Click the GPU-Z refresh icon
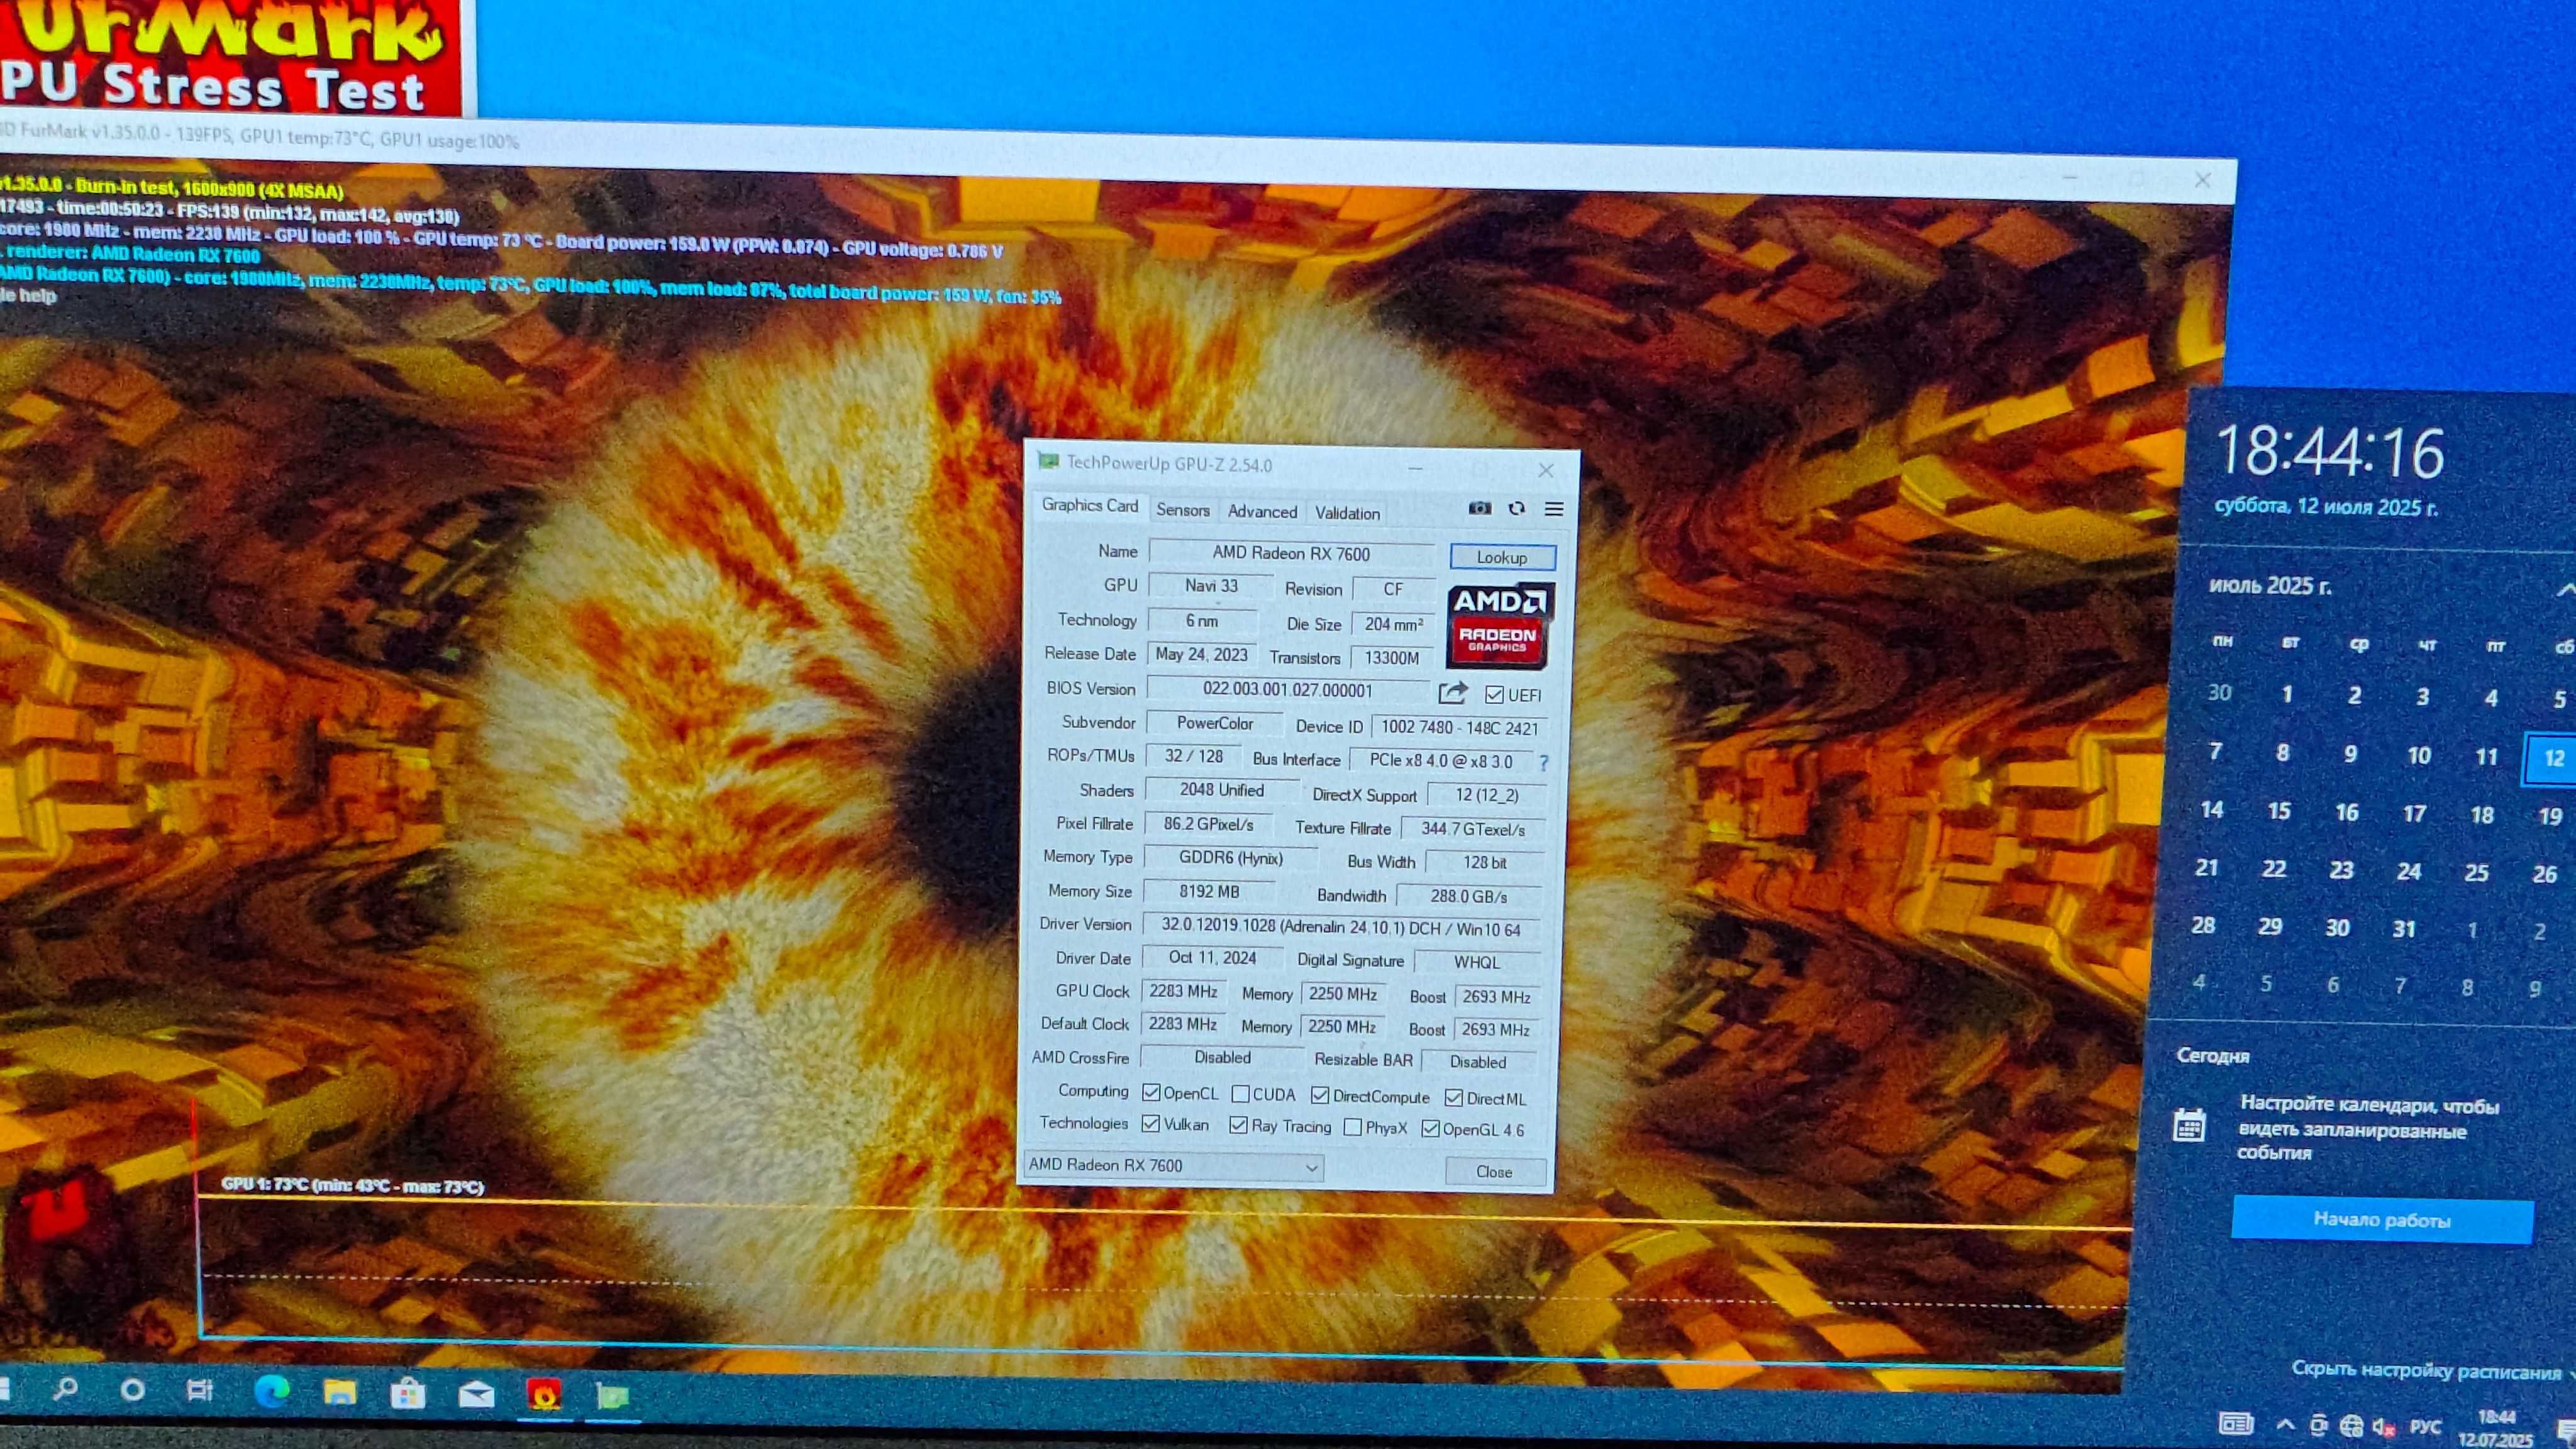The image size is (2576, 1449). [1516, 508]
